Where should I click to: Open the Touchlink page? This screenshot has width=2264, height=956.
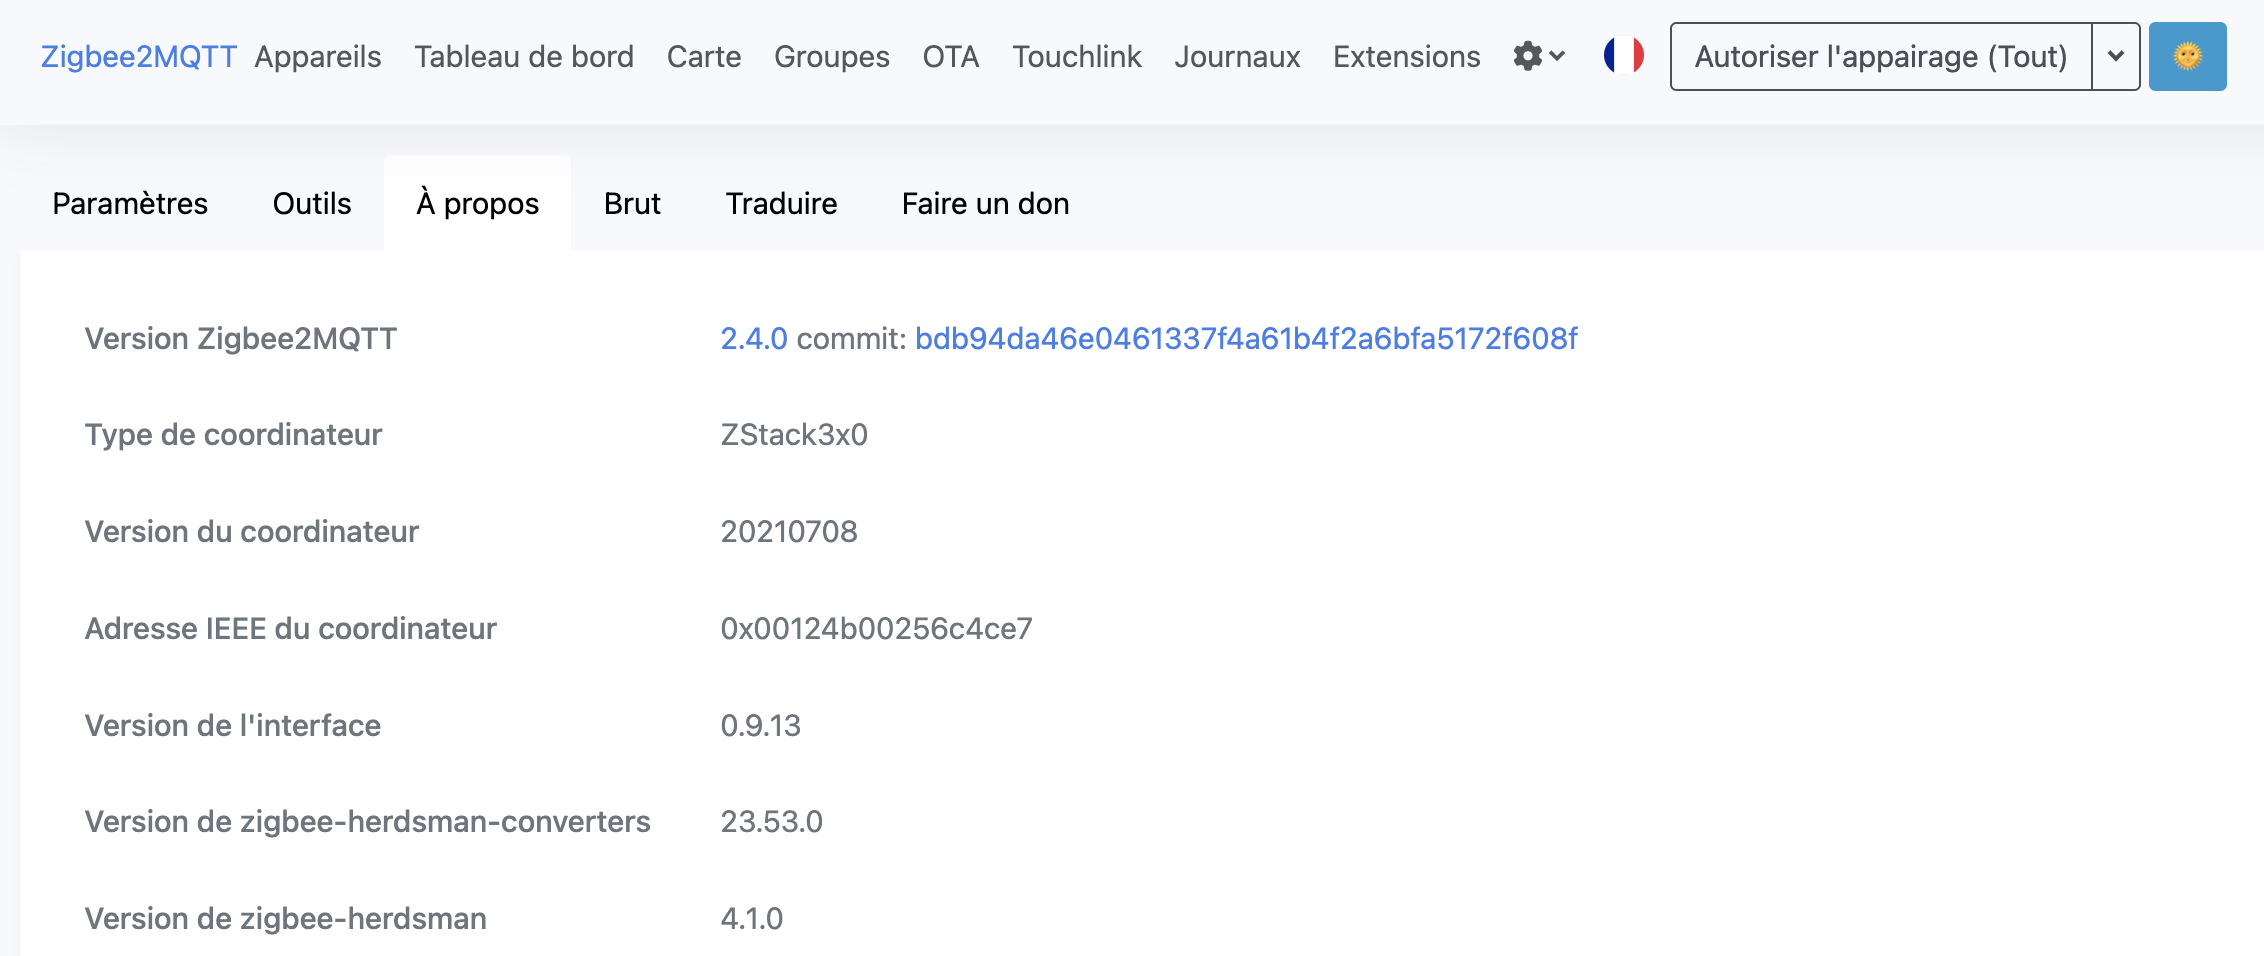pos(1077,56)
